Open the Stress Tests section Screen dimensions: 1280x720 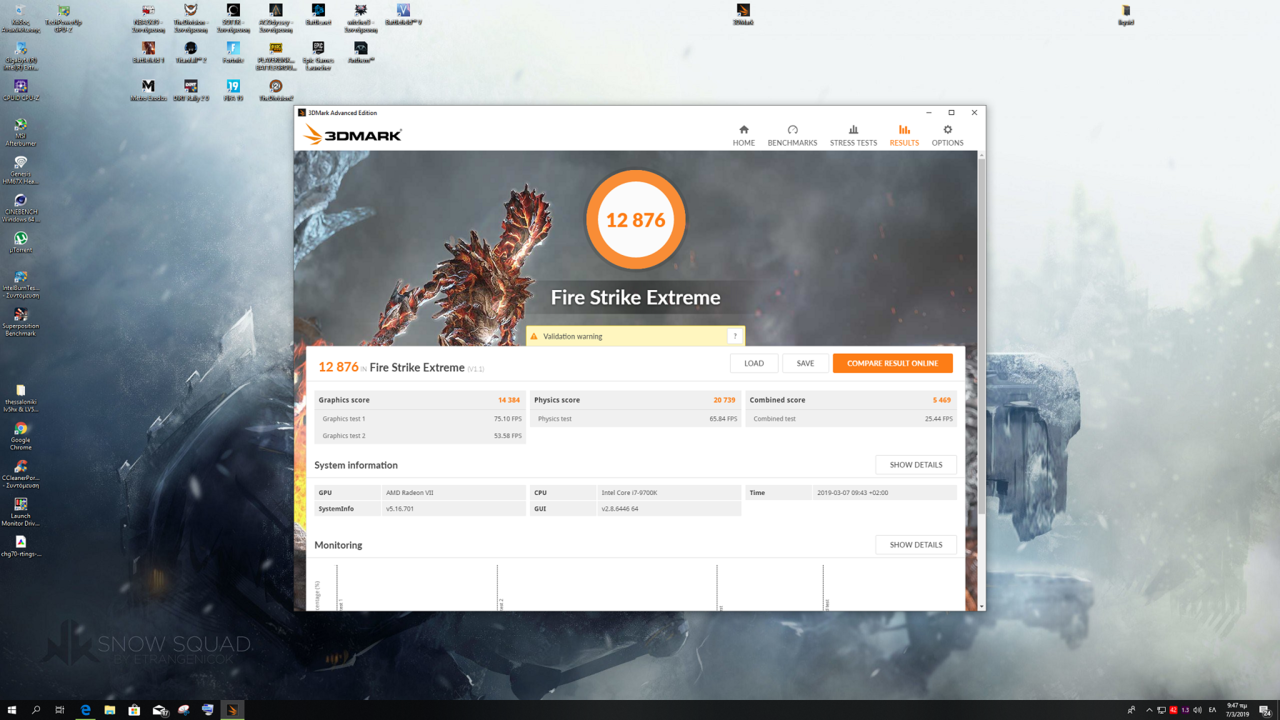pyautogui.click(x=853, y=136)
